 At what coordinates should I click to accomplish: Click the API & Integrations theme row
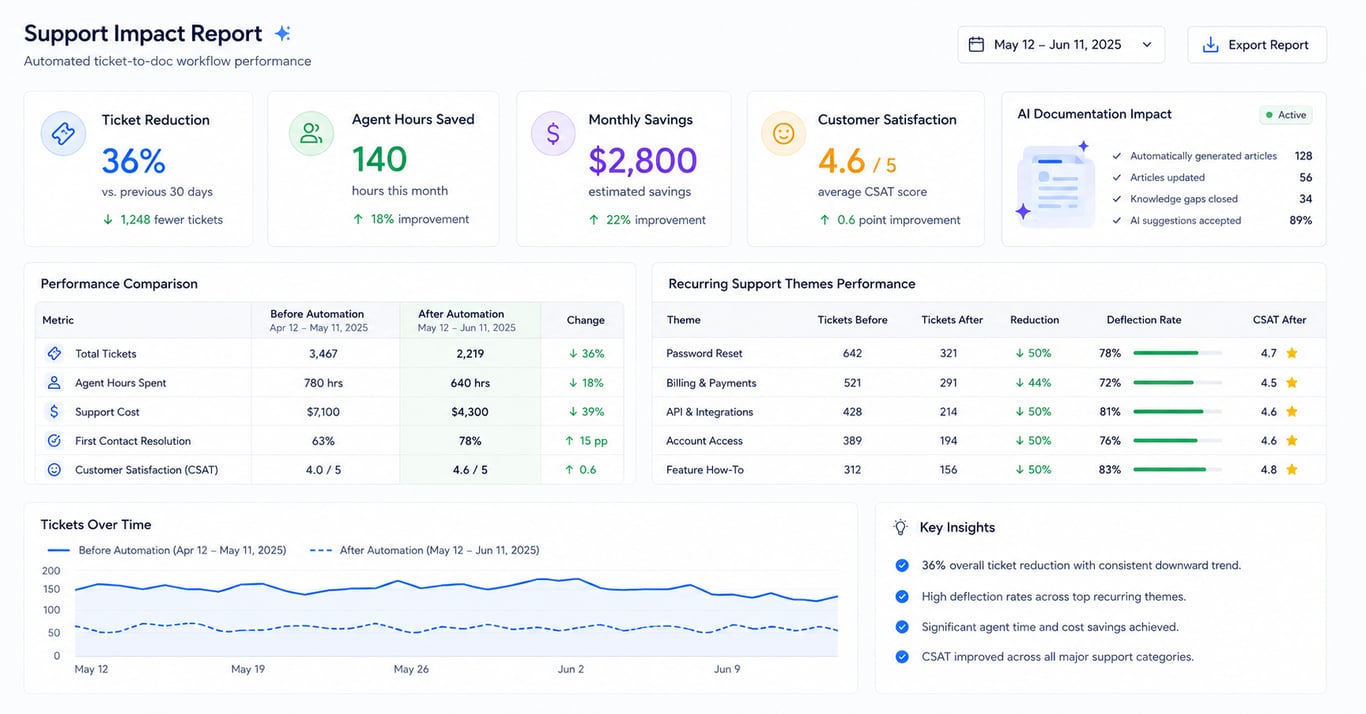(988, 412)
